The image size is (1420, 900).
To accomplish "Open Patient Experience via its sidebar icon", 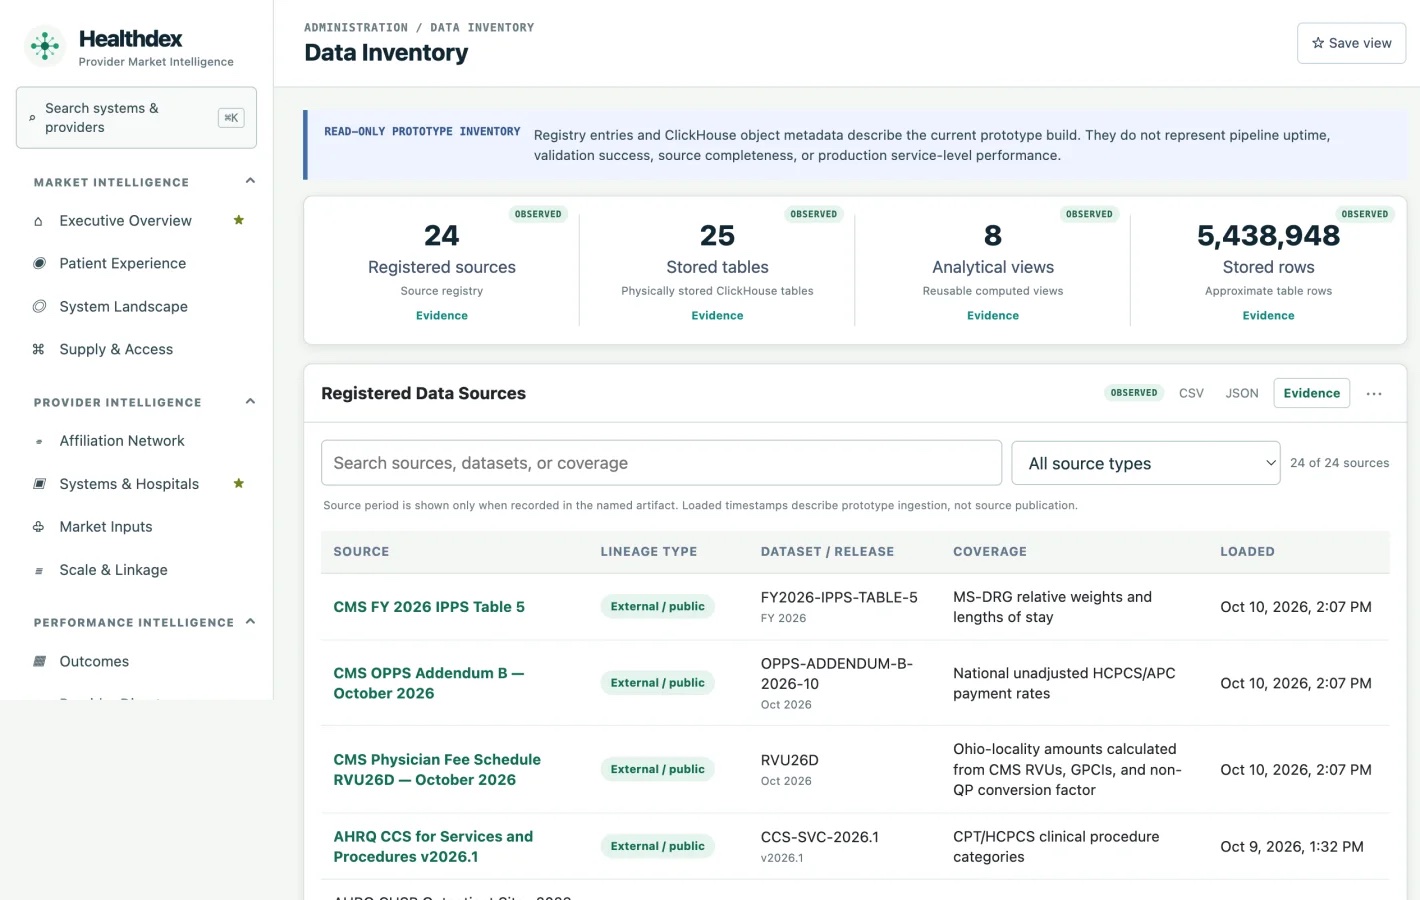I will (x=39, y=264).
